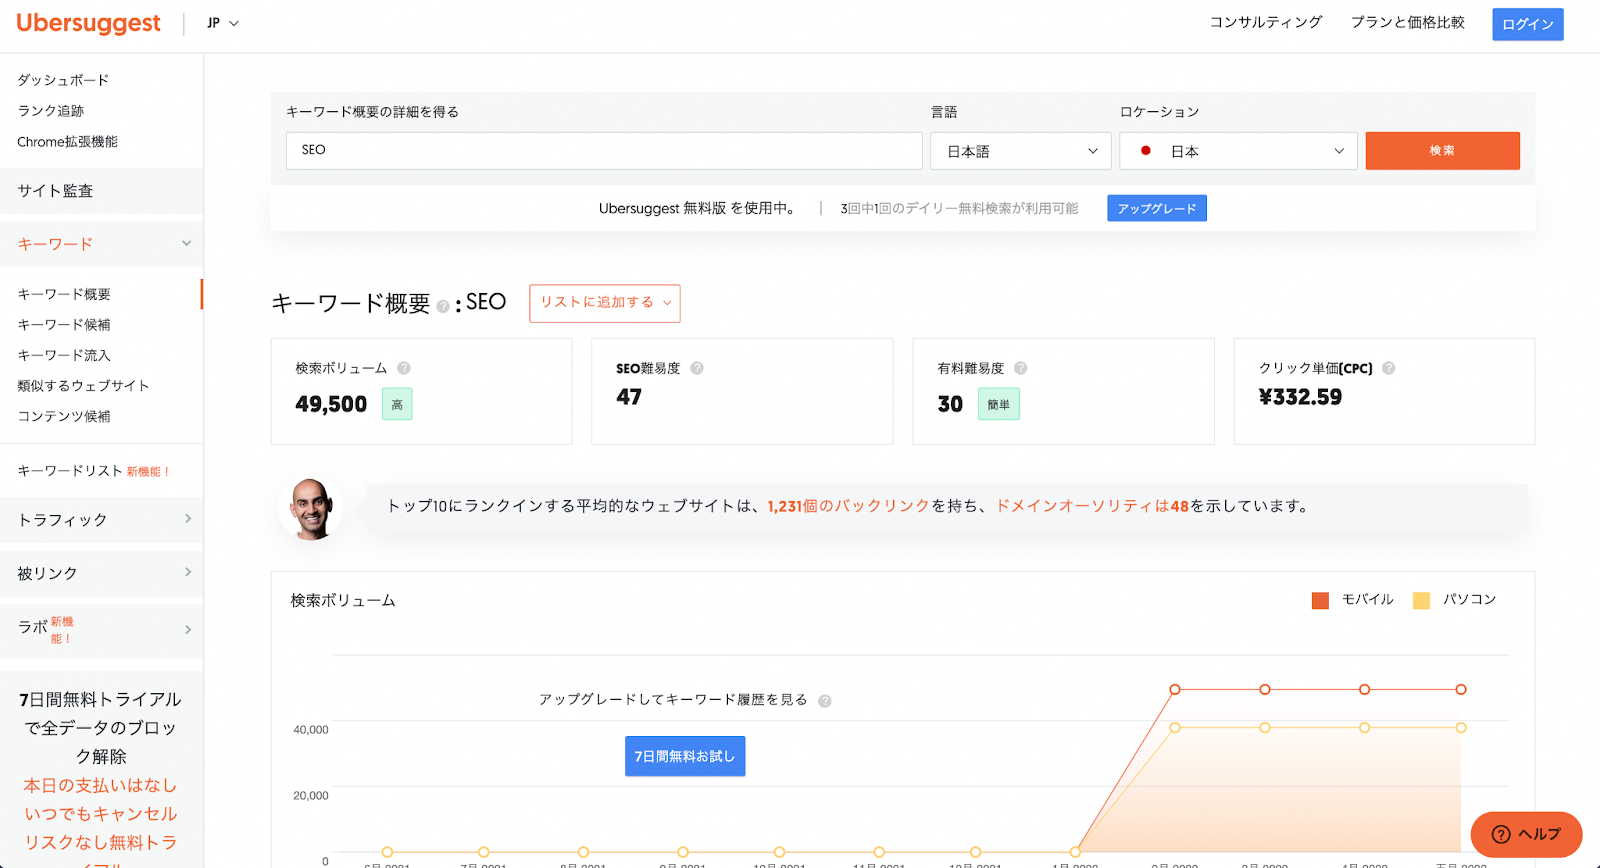Open the JP region dropdown

coord(223,23)
